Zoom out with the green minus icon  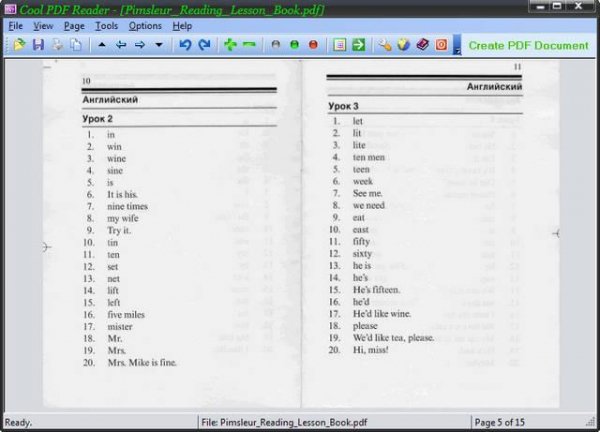coord(249,45)
